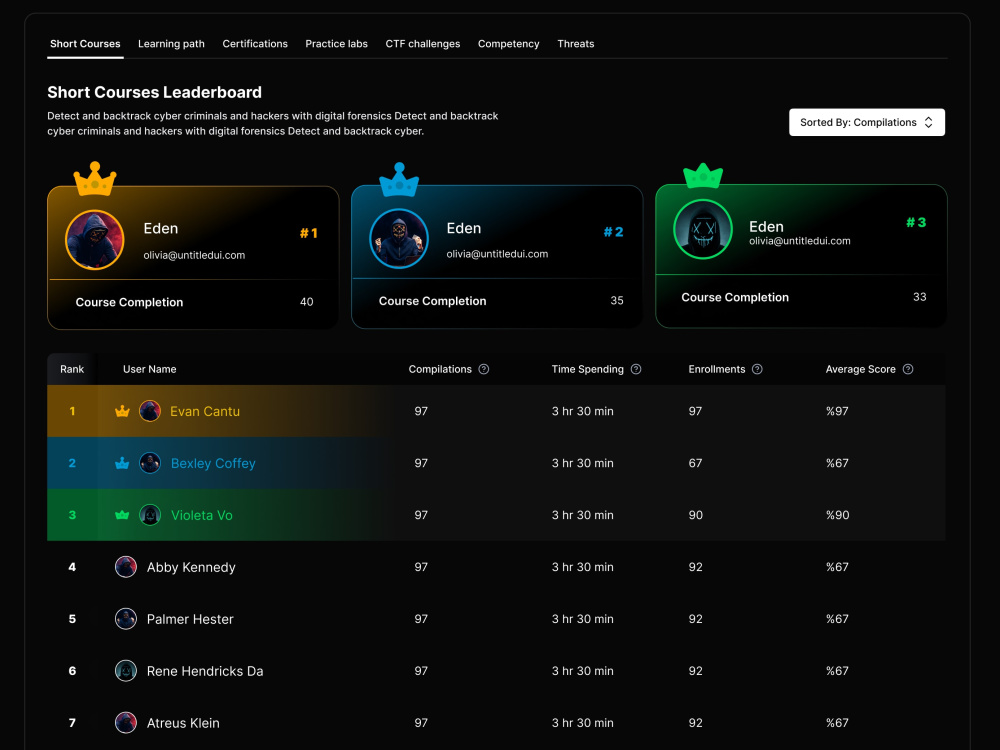Image resolution: width=1000 pixels, height=750 pixels.
Task: Click the blue crown above the #2 card
Action: point(399,179)
